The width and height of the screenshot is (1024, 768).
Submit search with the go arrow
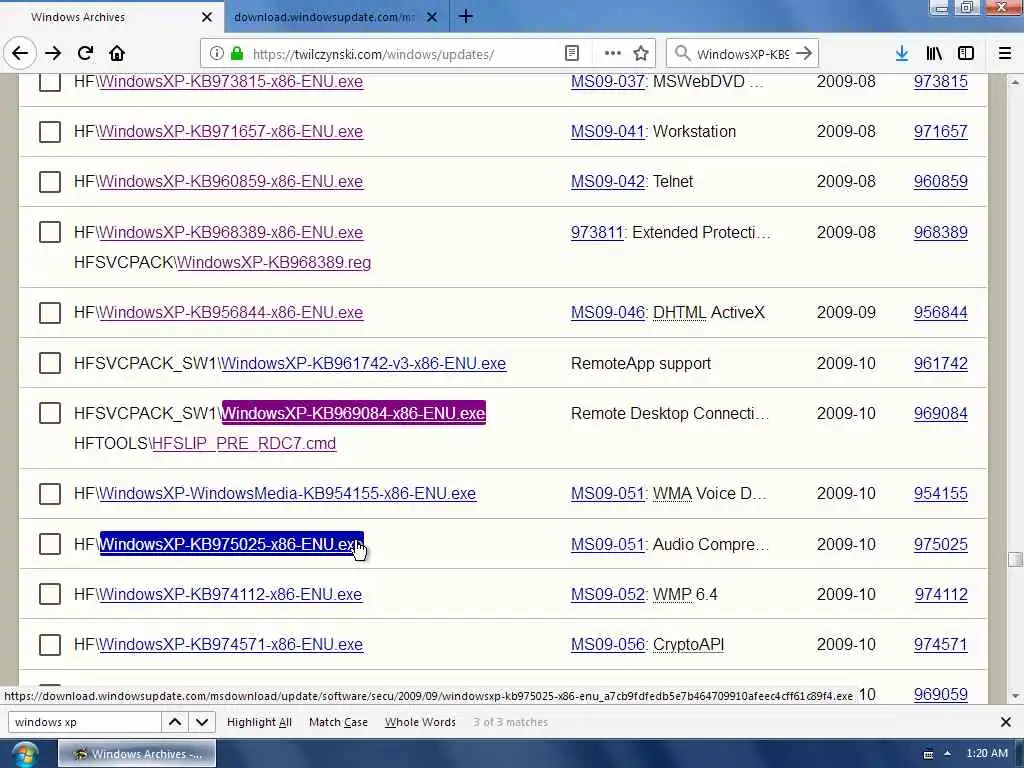click(805, 54)
